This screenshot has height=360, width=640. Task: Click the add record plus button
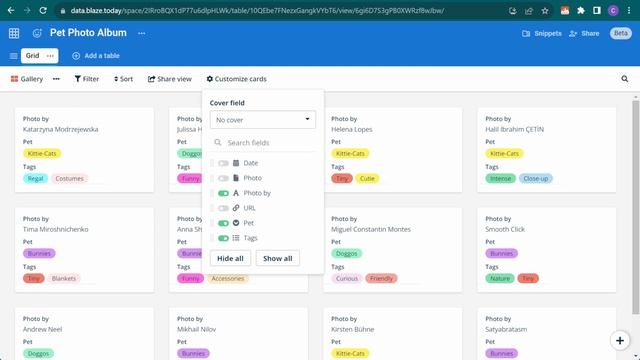coord(620,340)
